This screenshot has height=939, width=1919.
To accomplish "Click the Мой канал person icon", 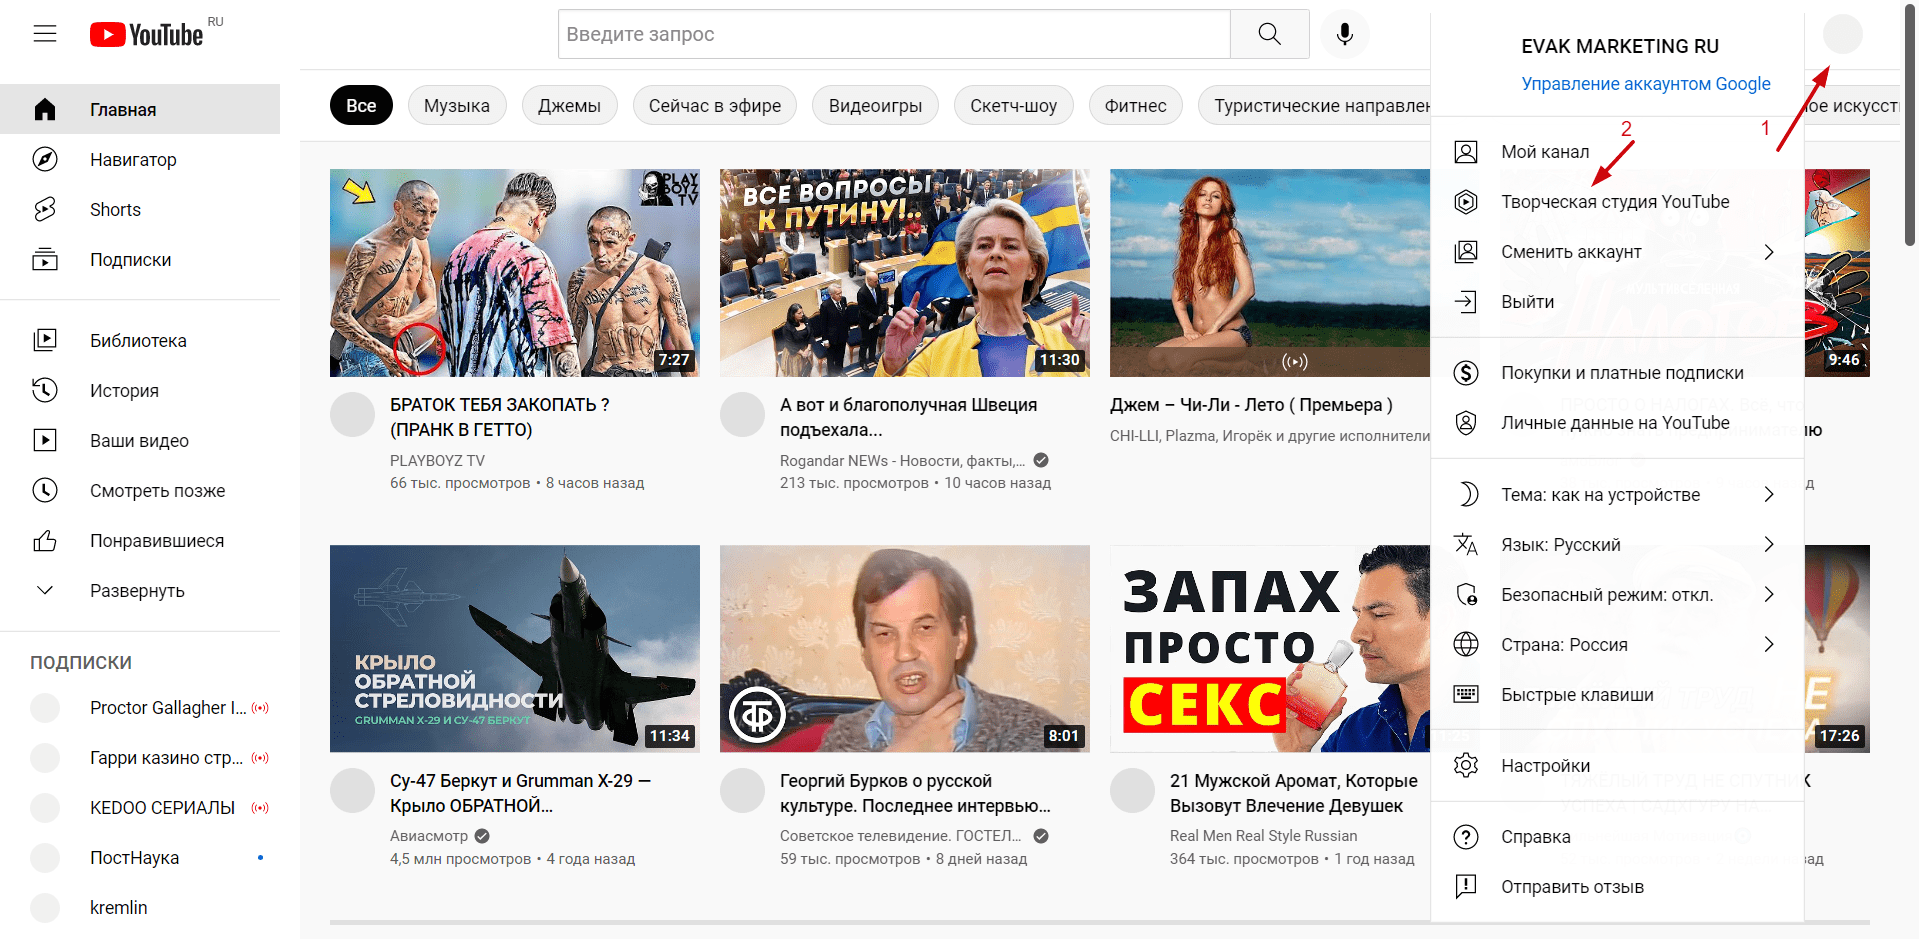I will pyautogui.click(x=1466, y=152).
